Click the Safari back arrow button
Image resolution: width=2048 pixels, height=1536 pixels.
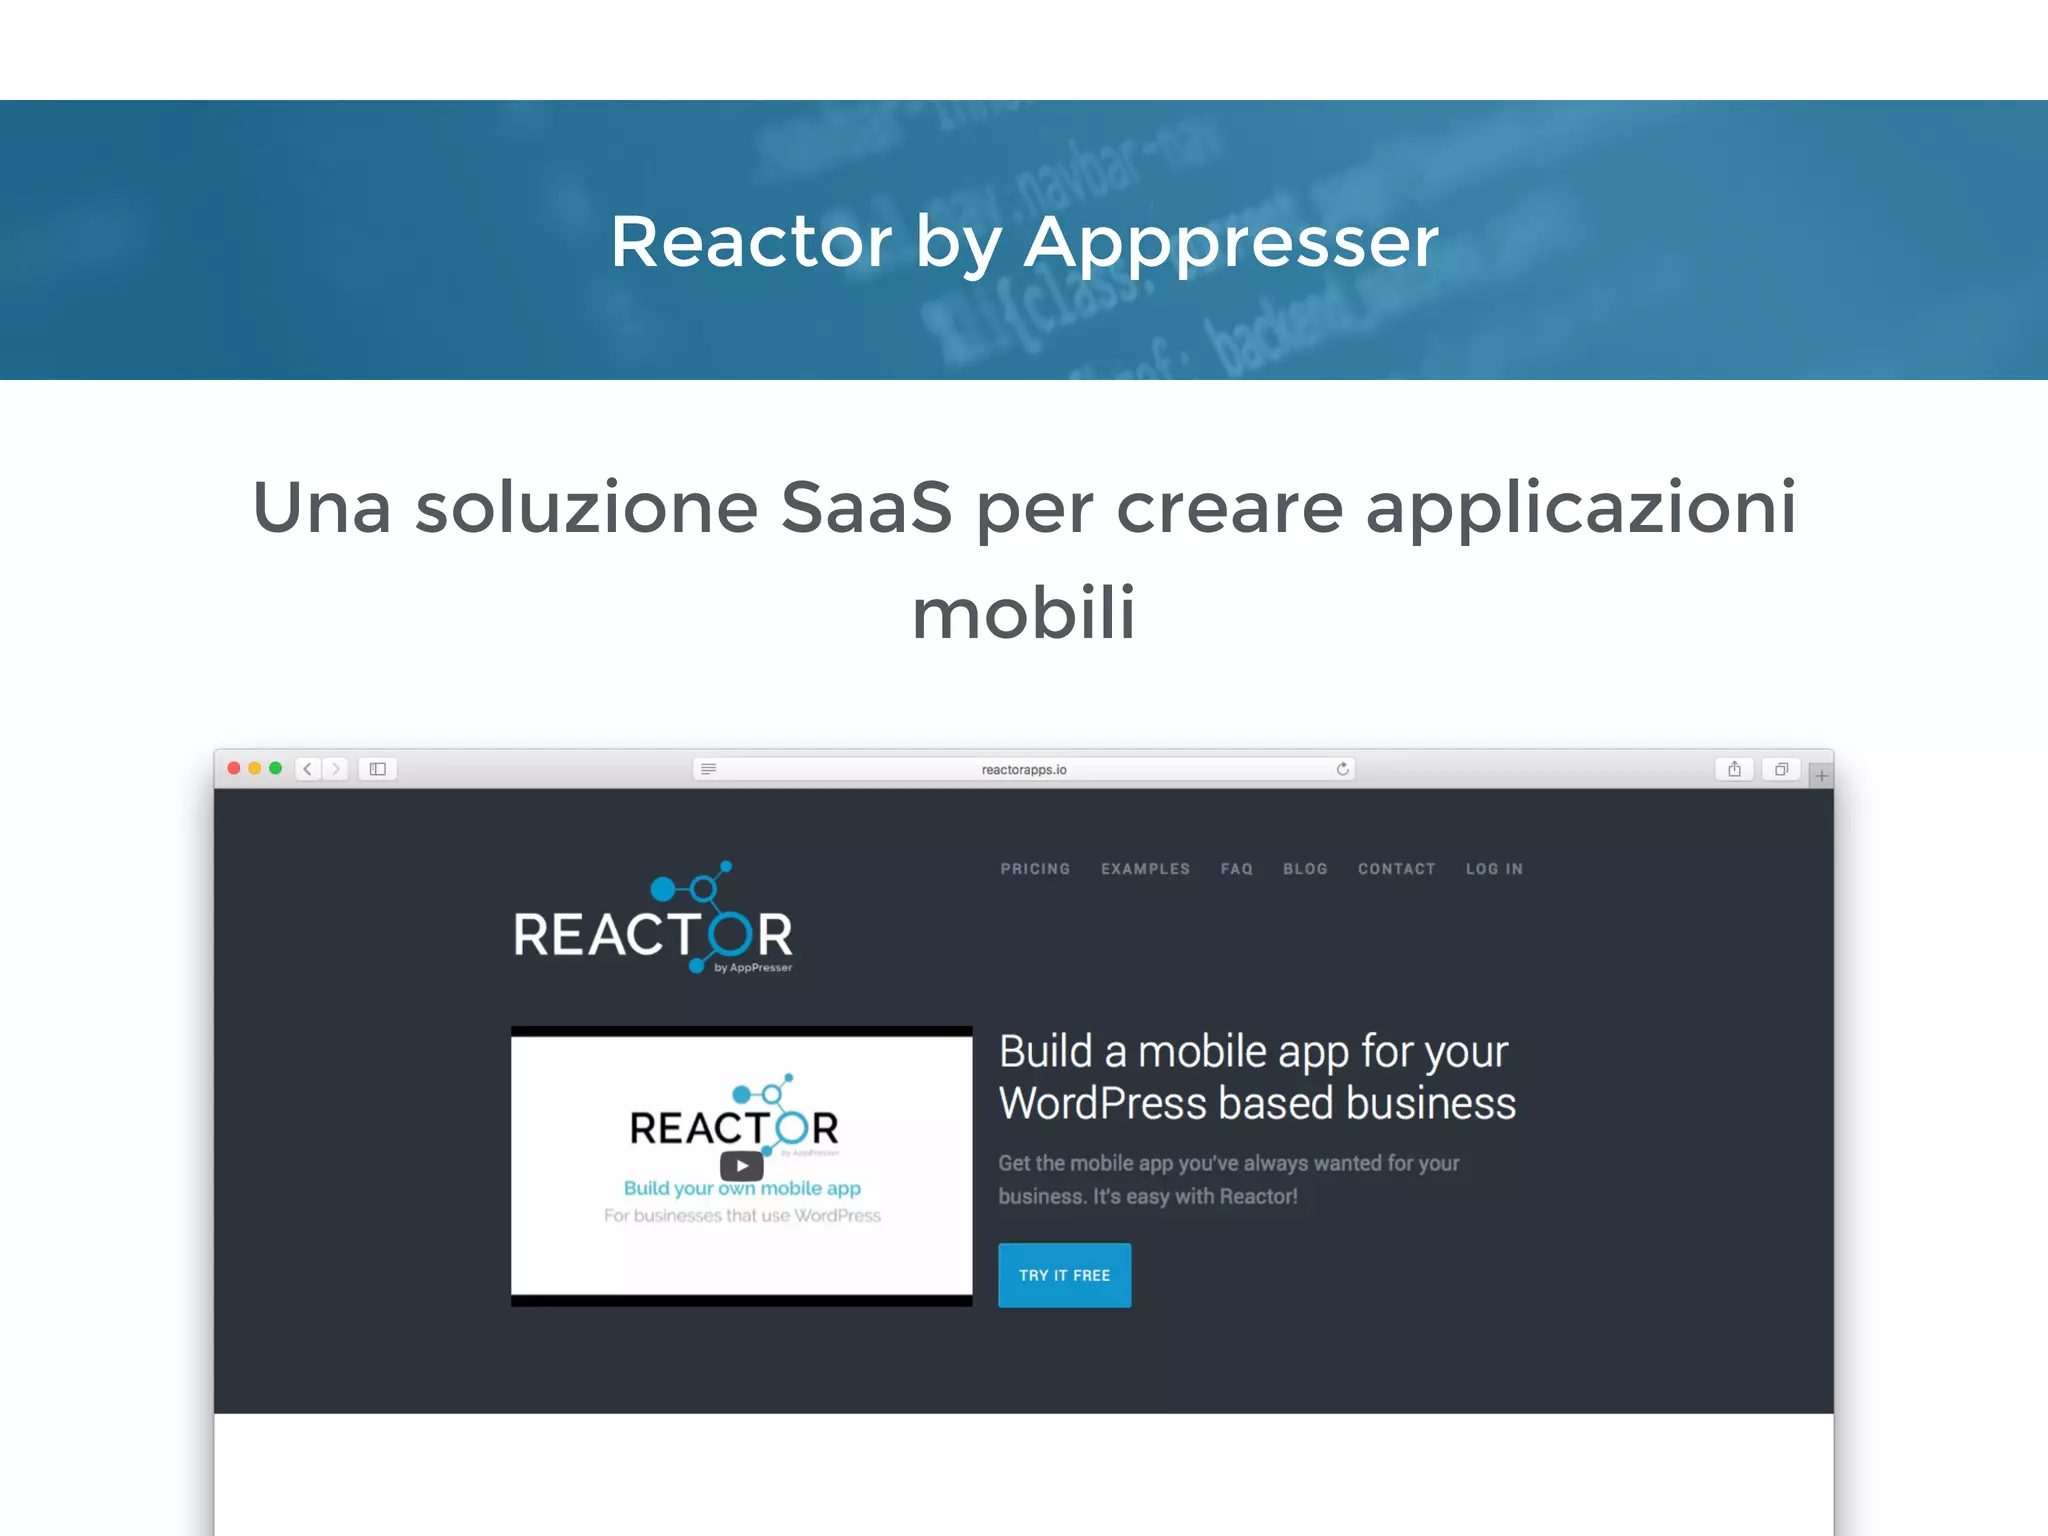308,769
